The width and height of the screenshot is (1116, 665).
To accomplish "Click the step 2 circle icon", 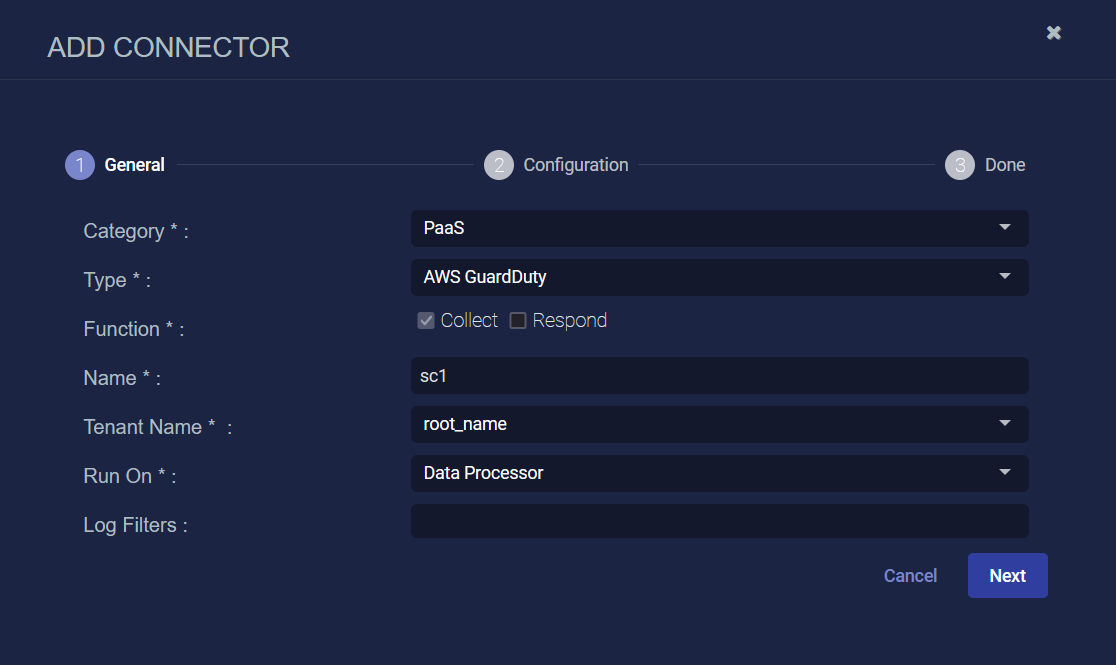I will click(x=499, y=165).
